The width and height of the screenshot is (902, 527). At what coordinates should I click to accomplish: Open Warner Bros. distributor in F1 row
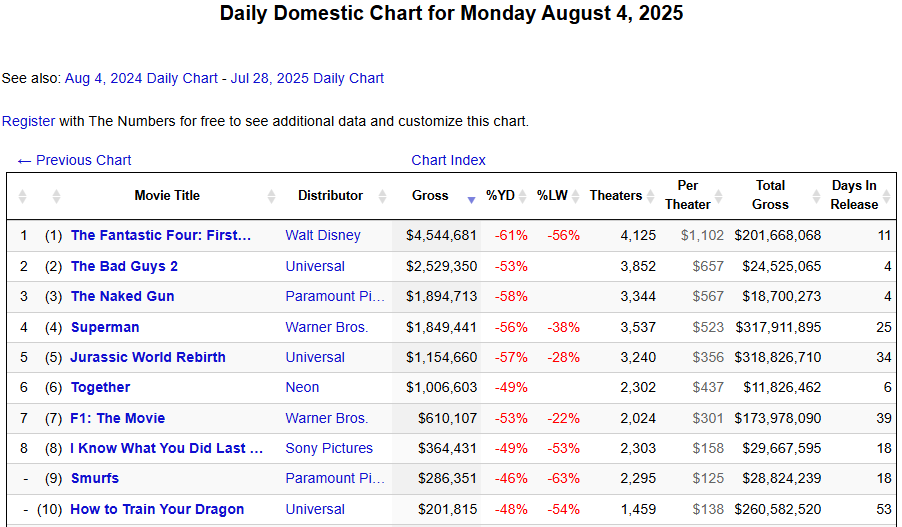pyautogui.click(x=327, y=418)
